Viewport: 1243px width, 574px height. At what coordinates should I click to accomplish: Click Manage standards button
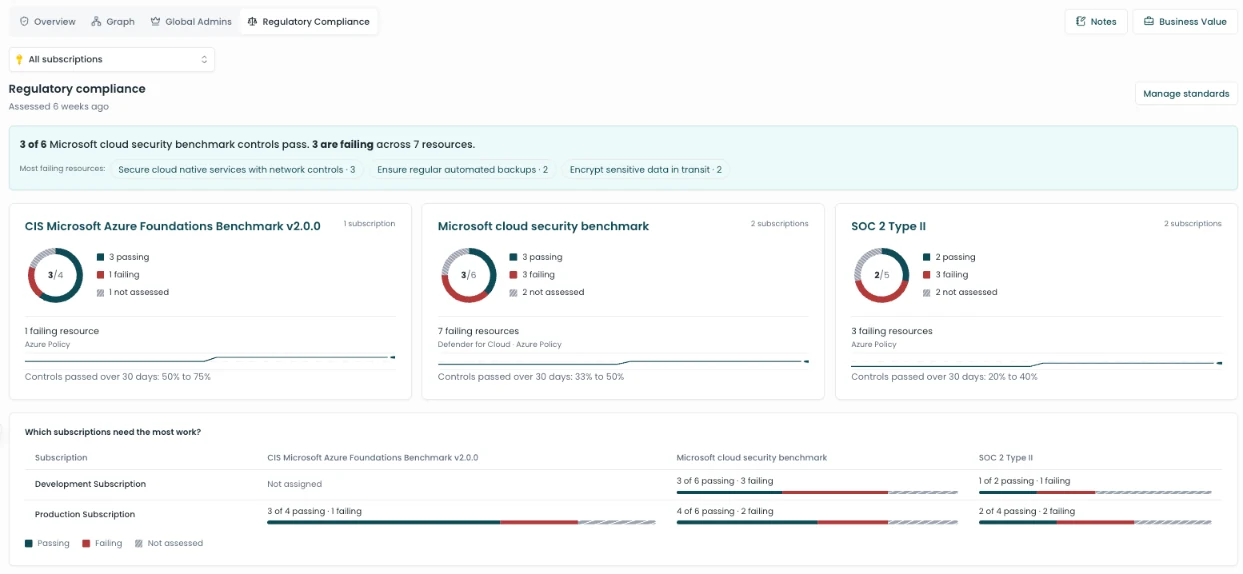point(1186,93)
